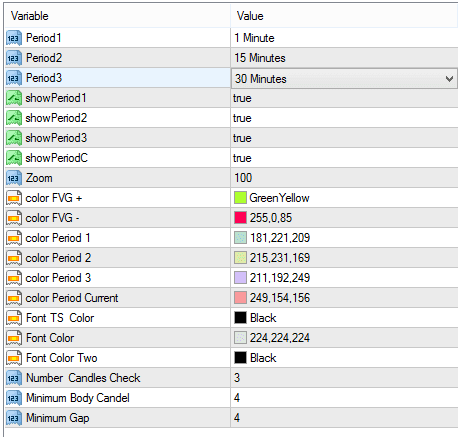Click the boolean icon beside showPeriod3
The height and width of the screenshot is (437, 458).
click(14, 138)
